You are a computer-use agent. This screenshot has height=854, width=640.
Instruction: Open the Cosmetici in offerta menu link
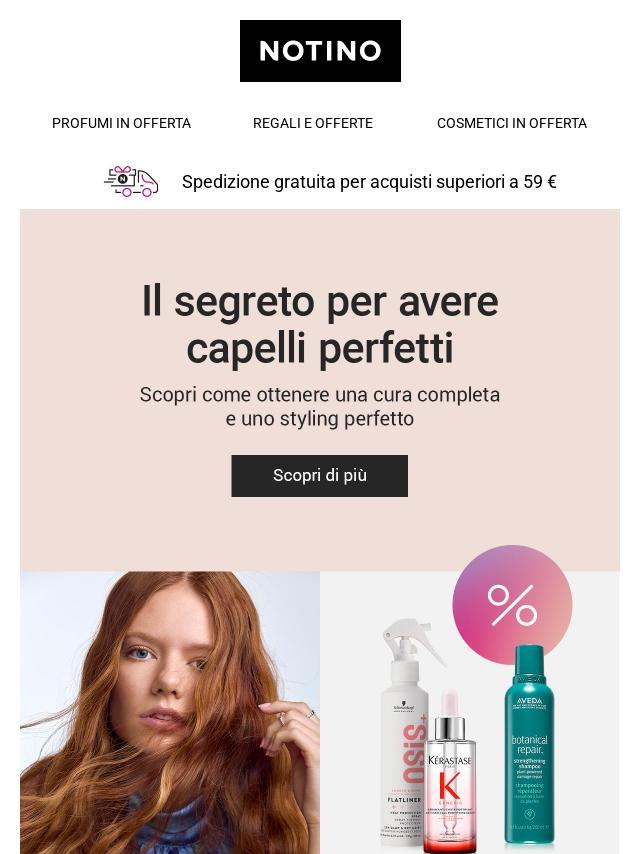[x=512, y=124]
